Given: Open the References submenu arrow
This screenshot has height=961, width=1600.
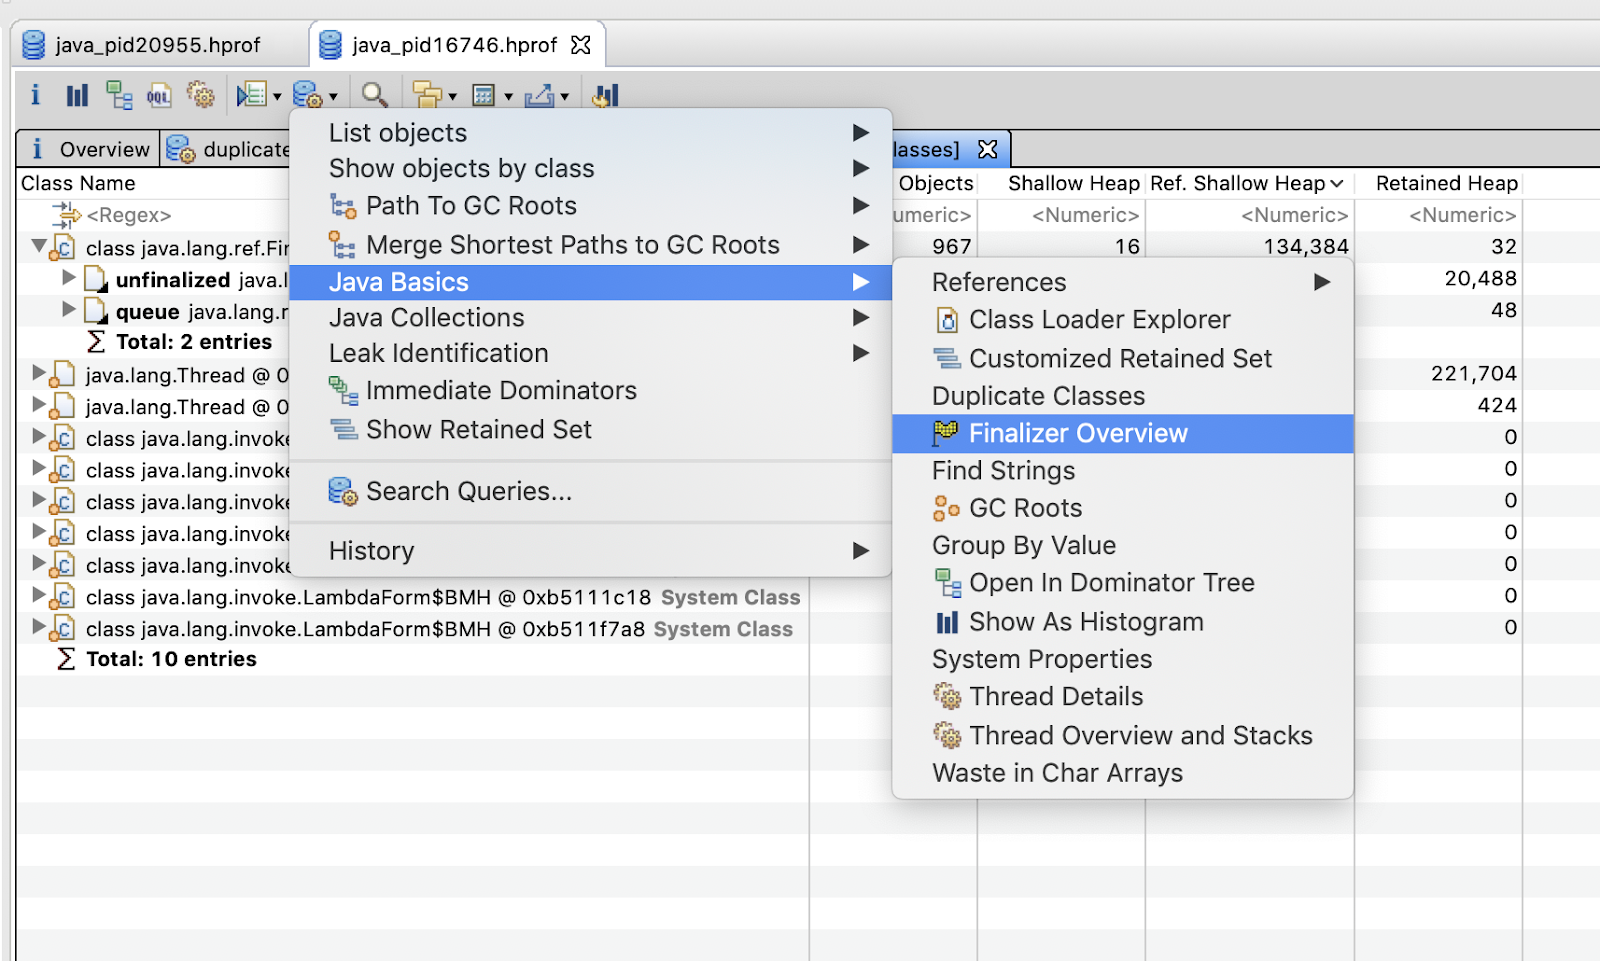Looking at the screenshot, I should 1323,282.
